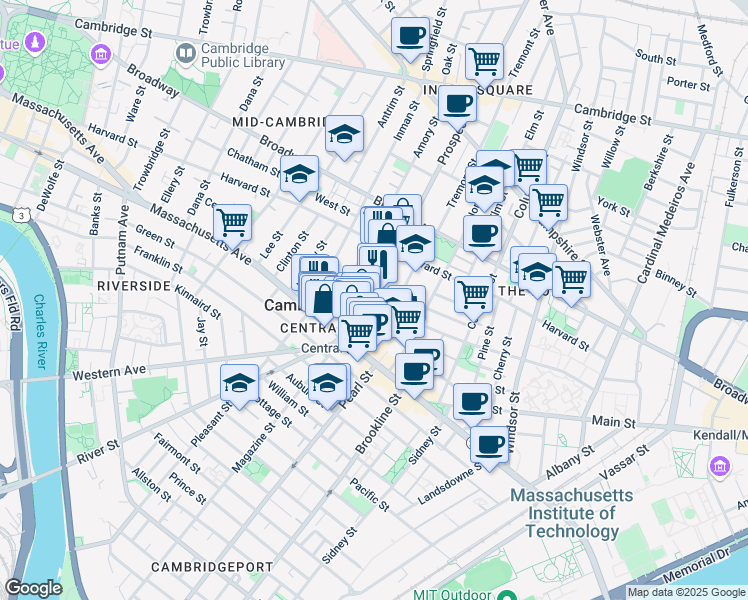Select the Albany St street label
Viewport: 748px width, 600px height.
point(570,462)
